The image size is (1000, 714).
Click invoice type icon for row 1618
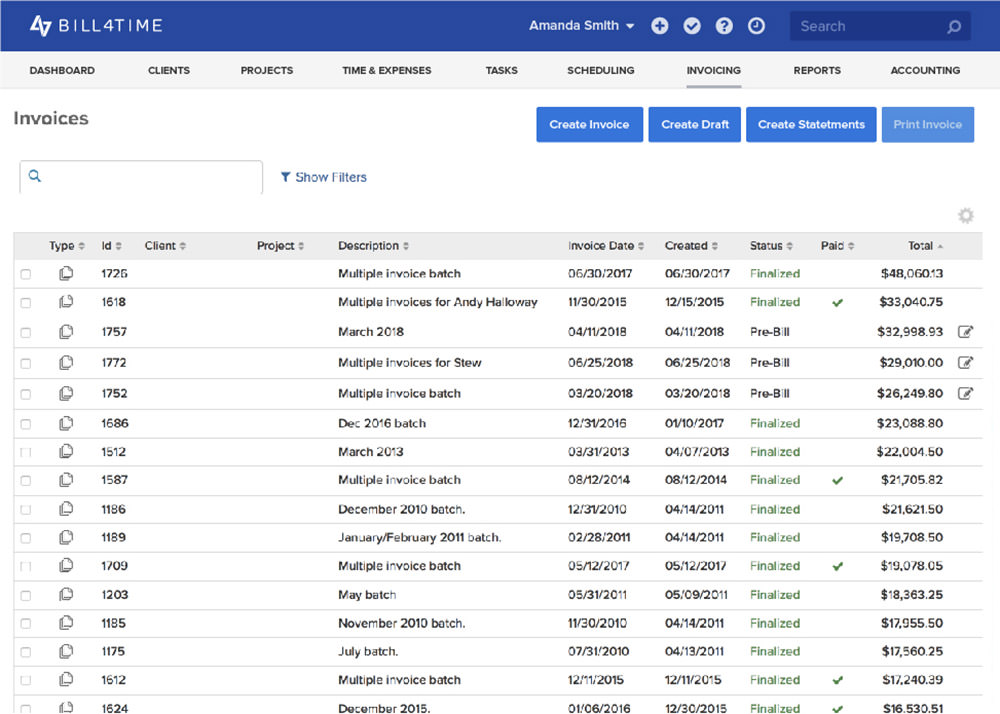coord(66,302)
